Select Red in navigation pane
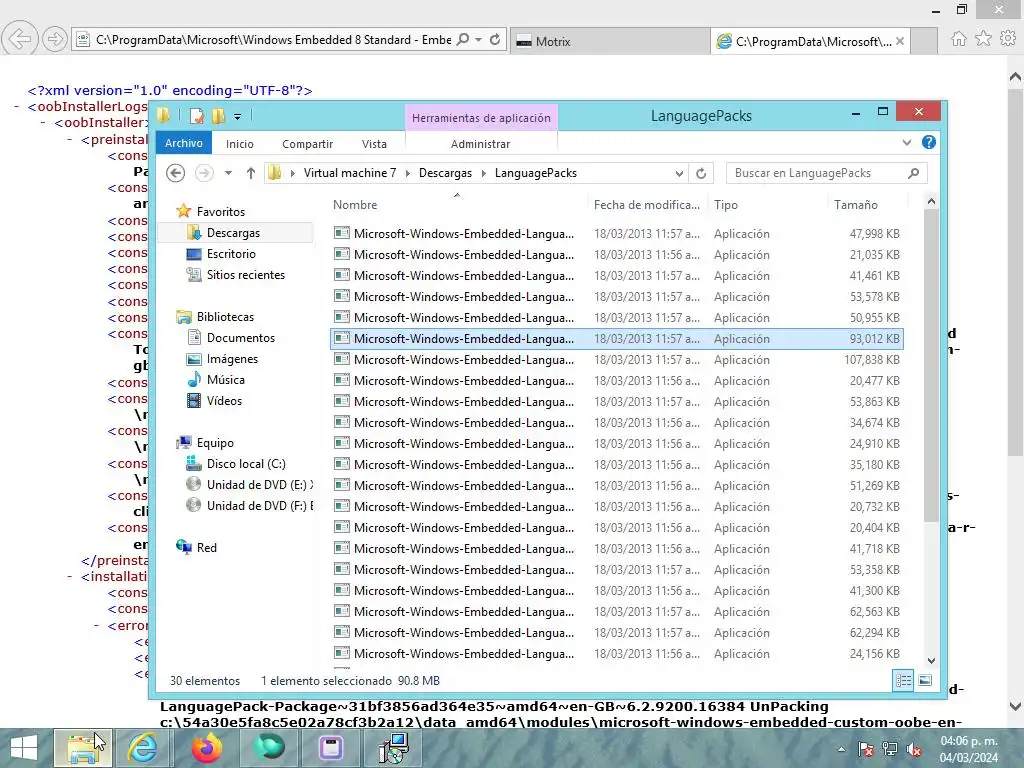This screenshot has height=768, width=1024. coord(206,547)
